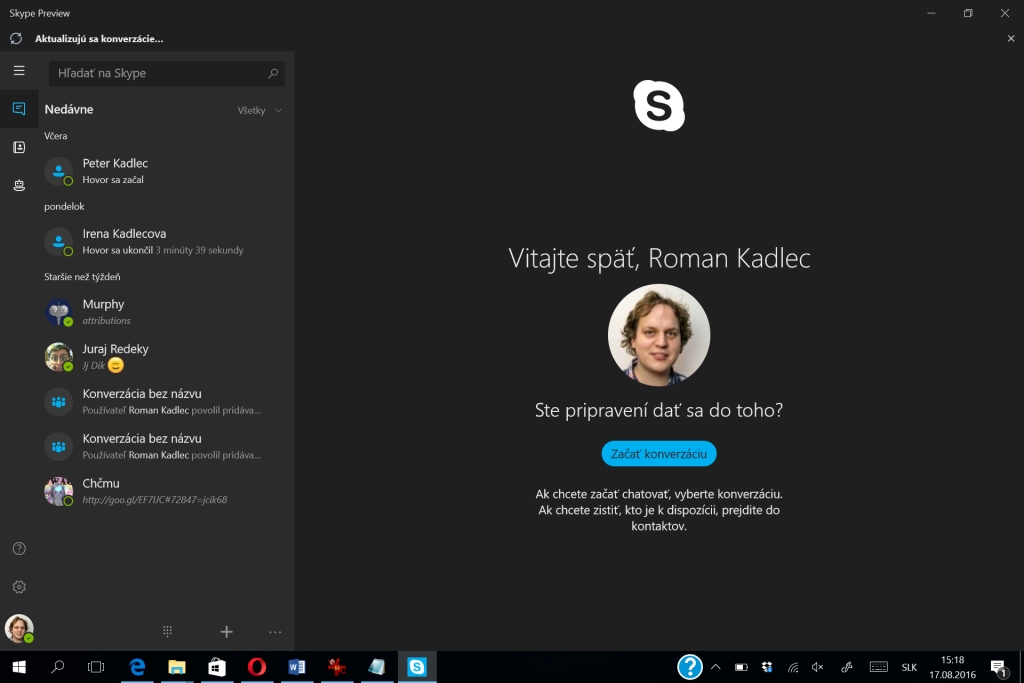Show hidden system tray icons chevron

click(716, 667)
